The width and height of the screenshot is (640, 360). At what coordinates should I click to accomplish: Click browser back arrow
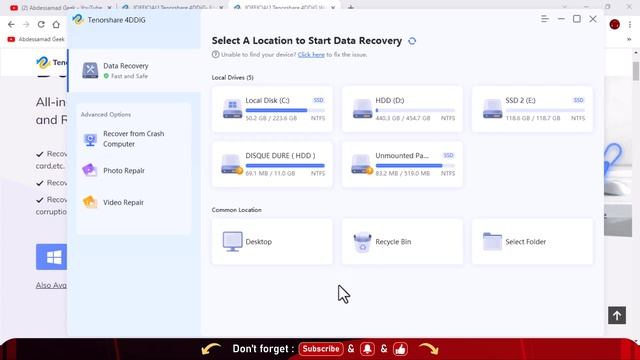click(11, 24)
